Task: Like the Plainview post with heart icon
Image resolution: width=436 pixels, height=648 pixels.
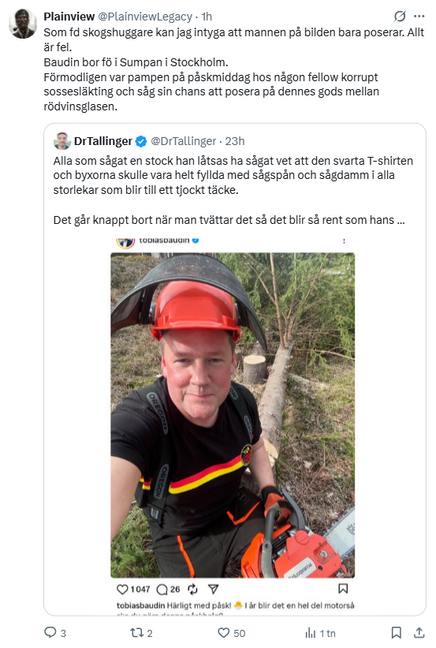Action: pyautogui.click(x=224, y=632)
